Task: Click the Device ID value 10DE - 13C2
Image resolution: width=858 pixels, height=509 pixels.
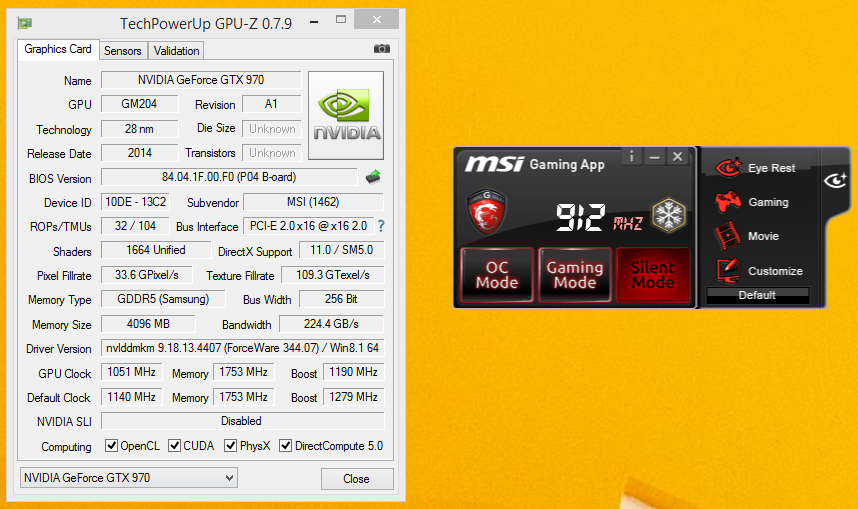Action: click(x=135, y=202)
